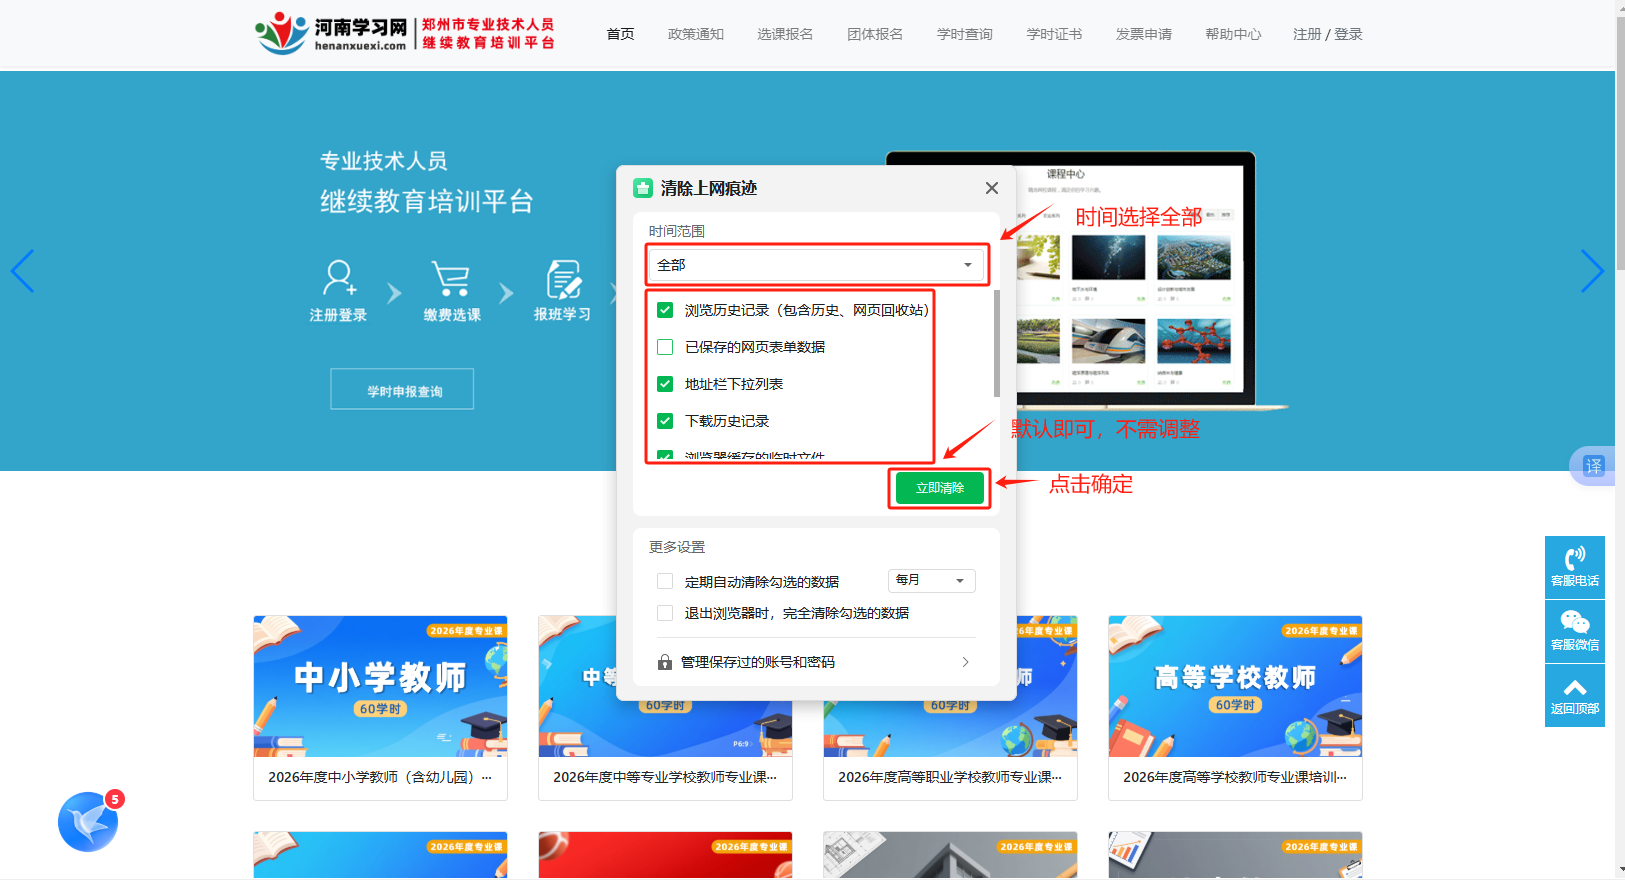Image resolution: width=1625 pixels, height=882 pixels.
Task: Click the translate 译 floating icon
Action: click(1593, 466)
